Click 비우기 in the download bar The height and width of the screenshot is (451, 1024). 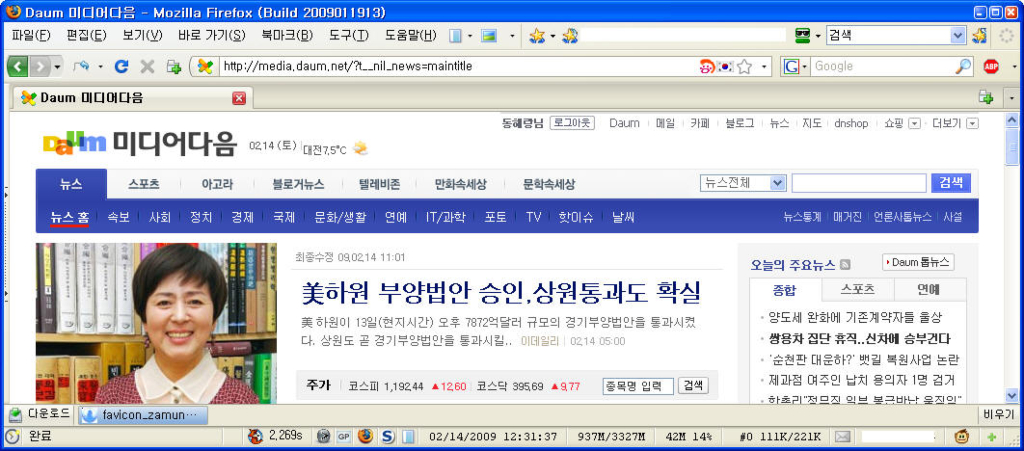(x=999, y=414)
